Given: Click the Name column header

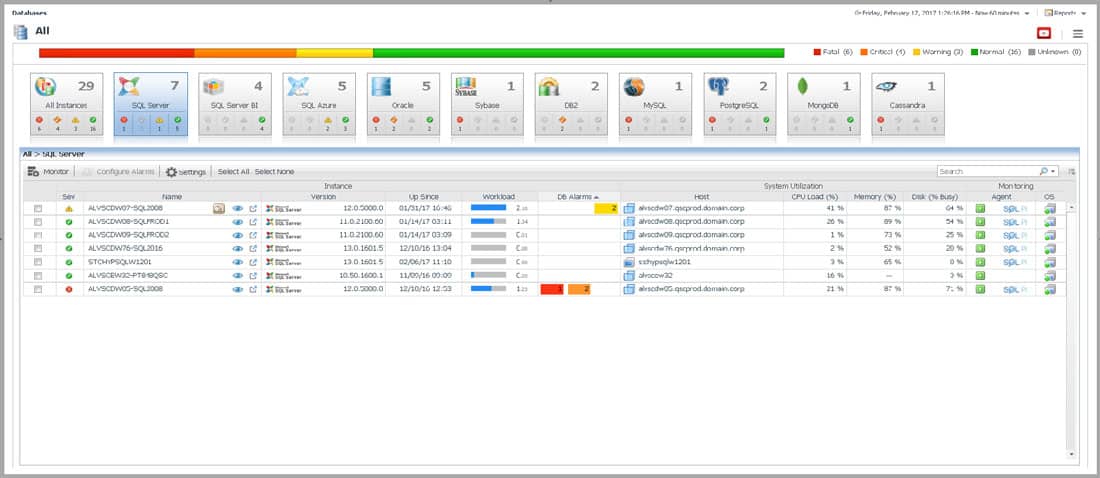Looking at the screenshot, I should (172, 197).
